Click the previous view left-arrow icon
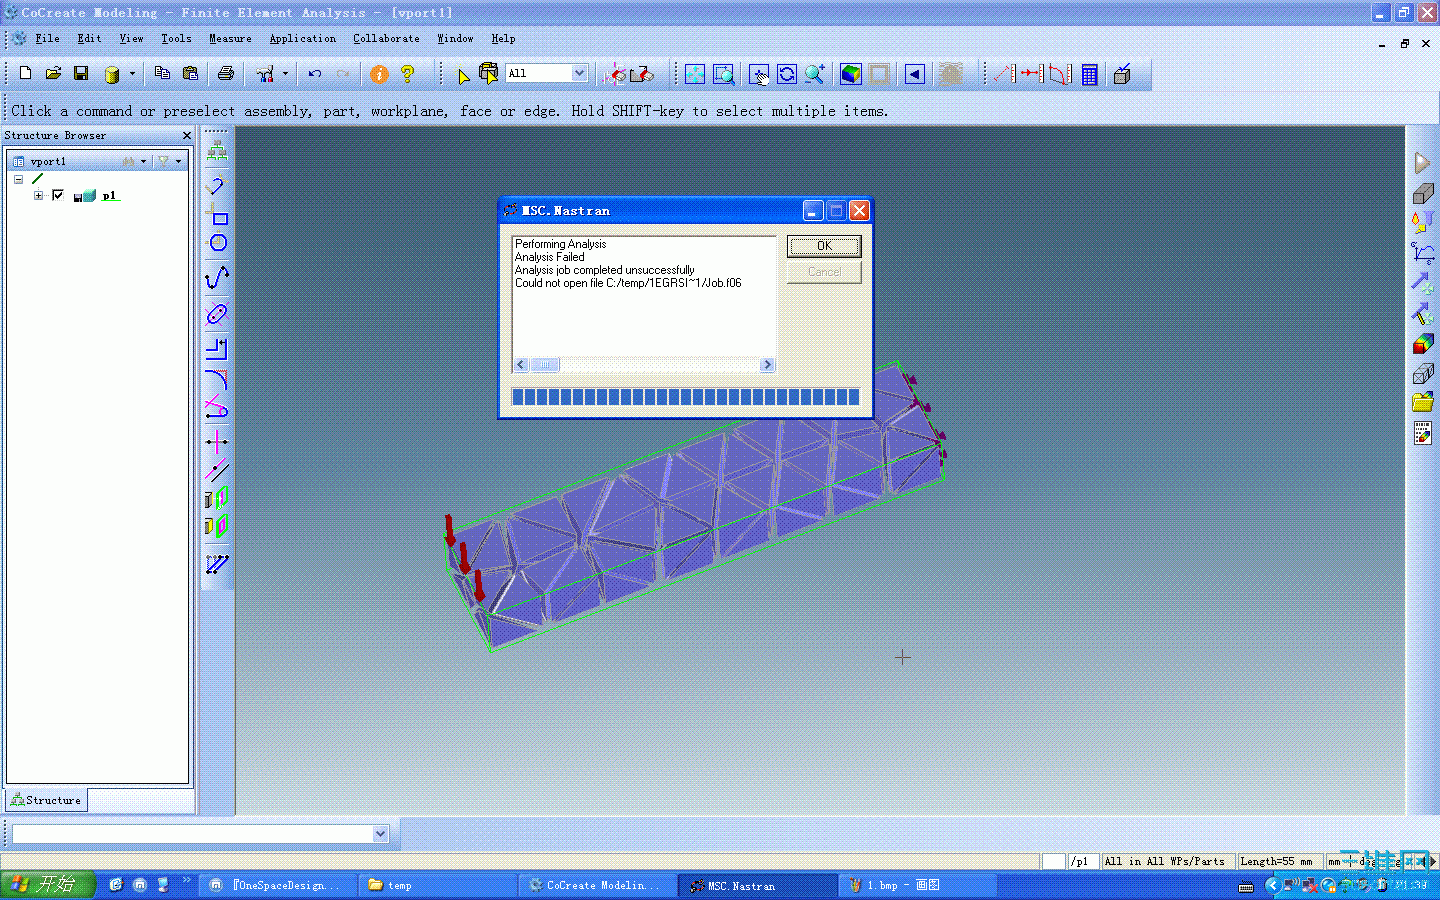This screenshot has width=1440, height=900. click(915, 74)
